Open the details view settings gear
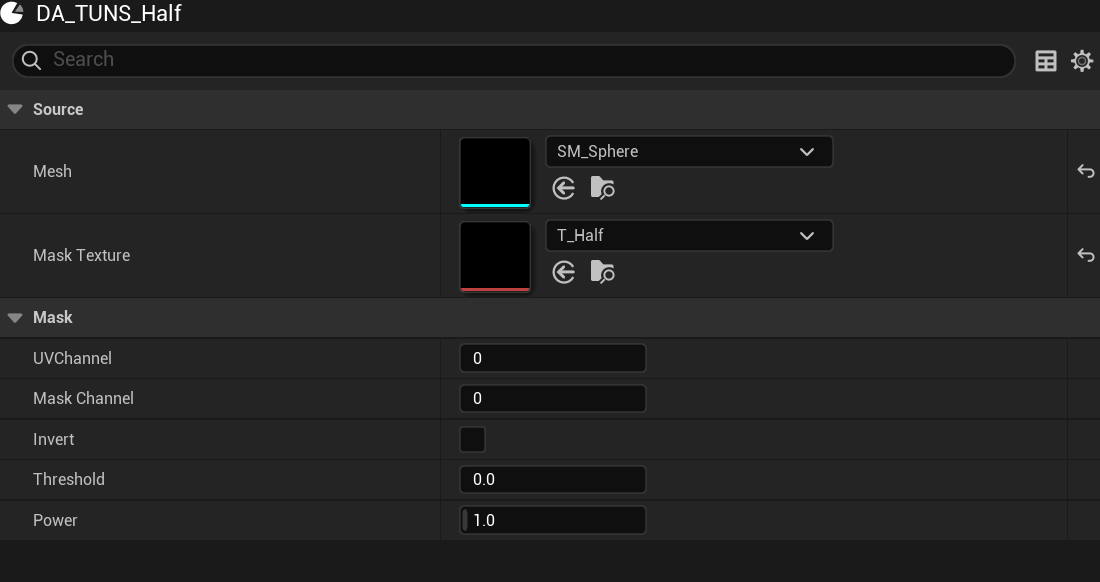The height and width of the screenshot is (582, 1100). pos(1082,61)
